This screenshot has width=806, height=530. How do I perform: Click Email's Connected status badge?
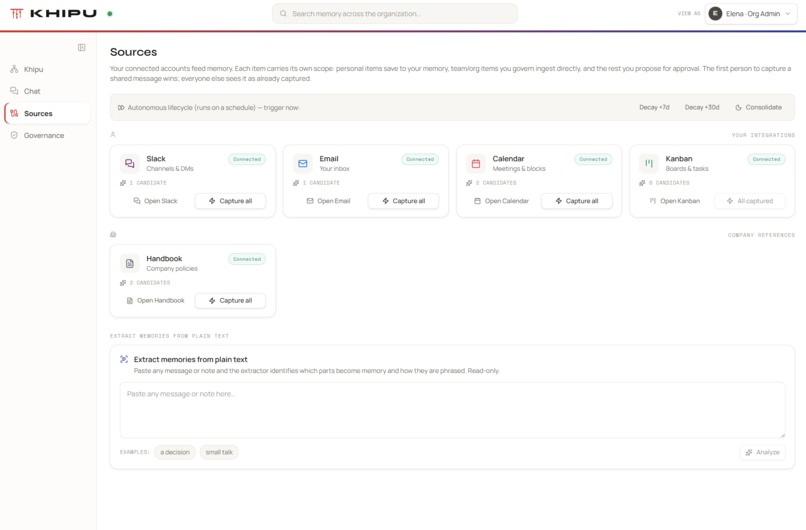[x=420, y=159]
